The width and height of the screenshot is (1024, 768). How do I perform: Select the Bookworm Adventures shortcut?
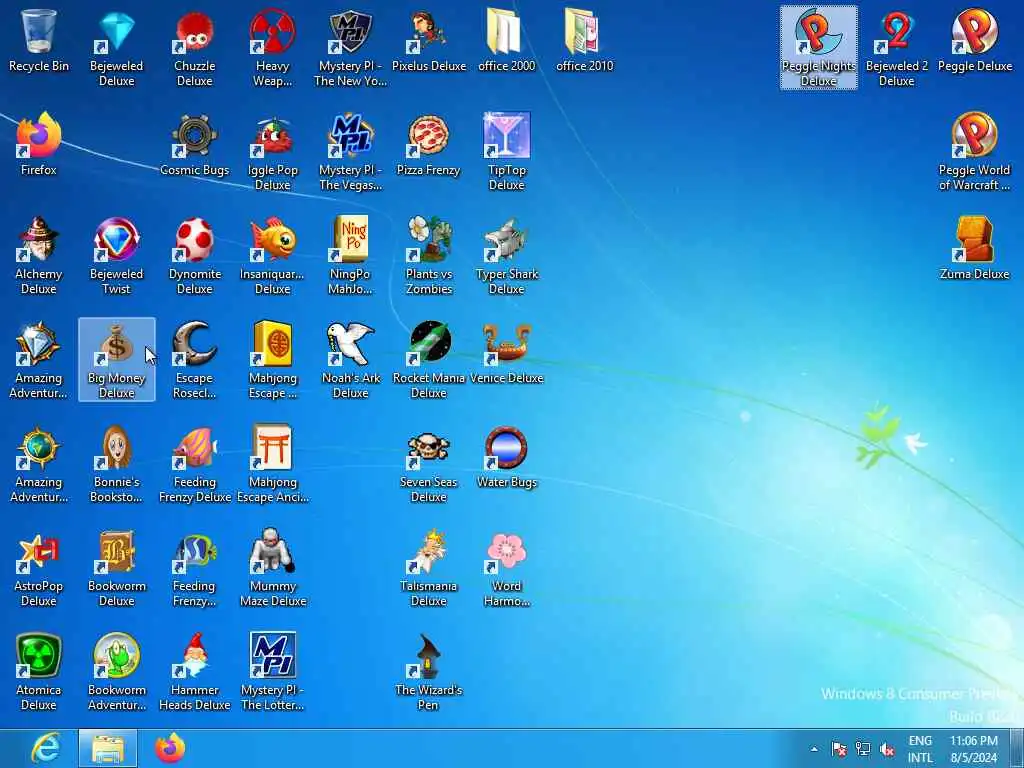point(116,671)
